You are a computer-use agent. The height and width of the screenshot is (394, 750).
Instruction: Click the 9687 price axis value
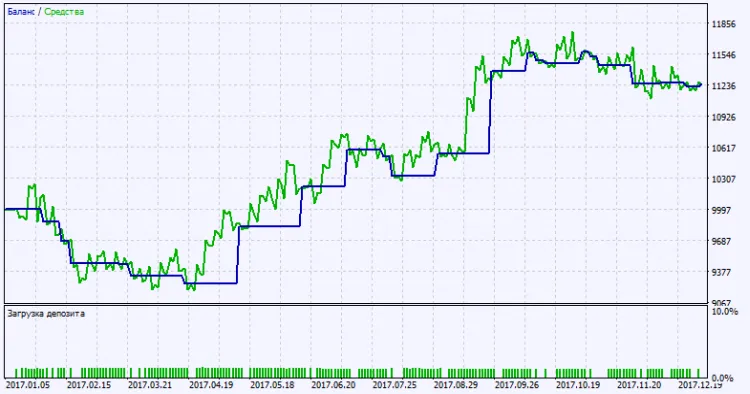click(x=722, y=241)
